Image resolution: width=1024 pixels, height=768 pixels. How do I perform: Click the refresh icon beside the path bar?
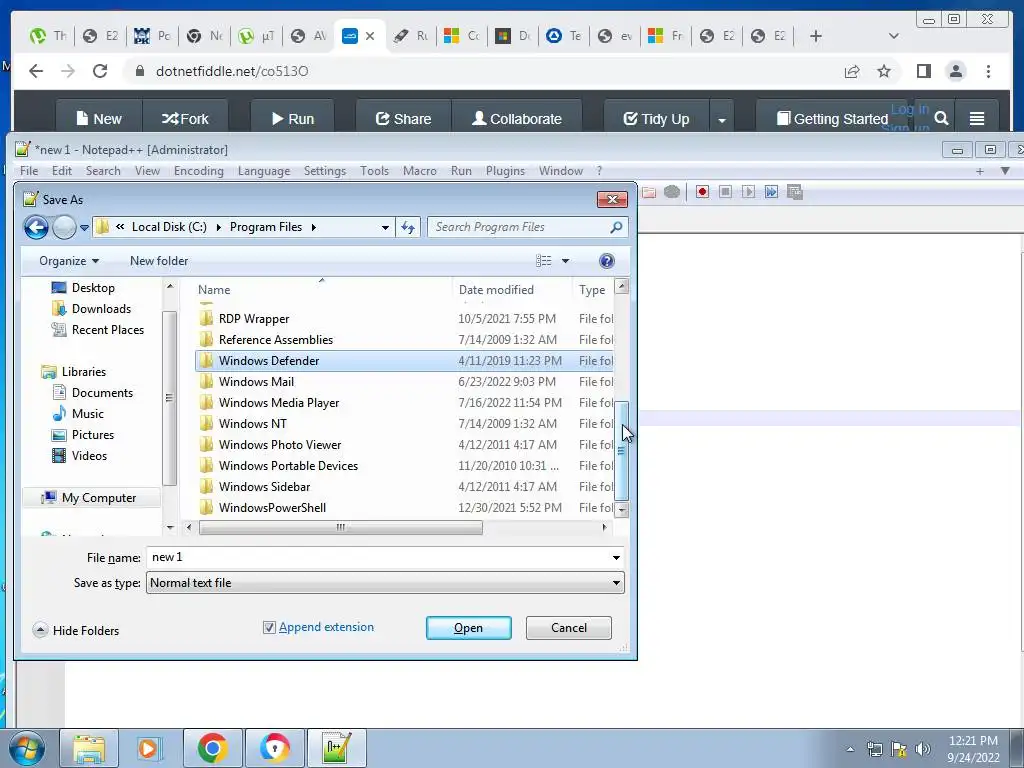click(x=408, y=227)
